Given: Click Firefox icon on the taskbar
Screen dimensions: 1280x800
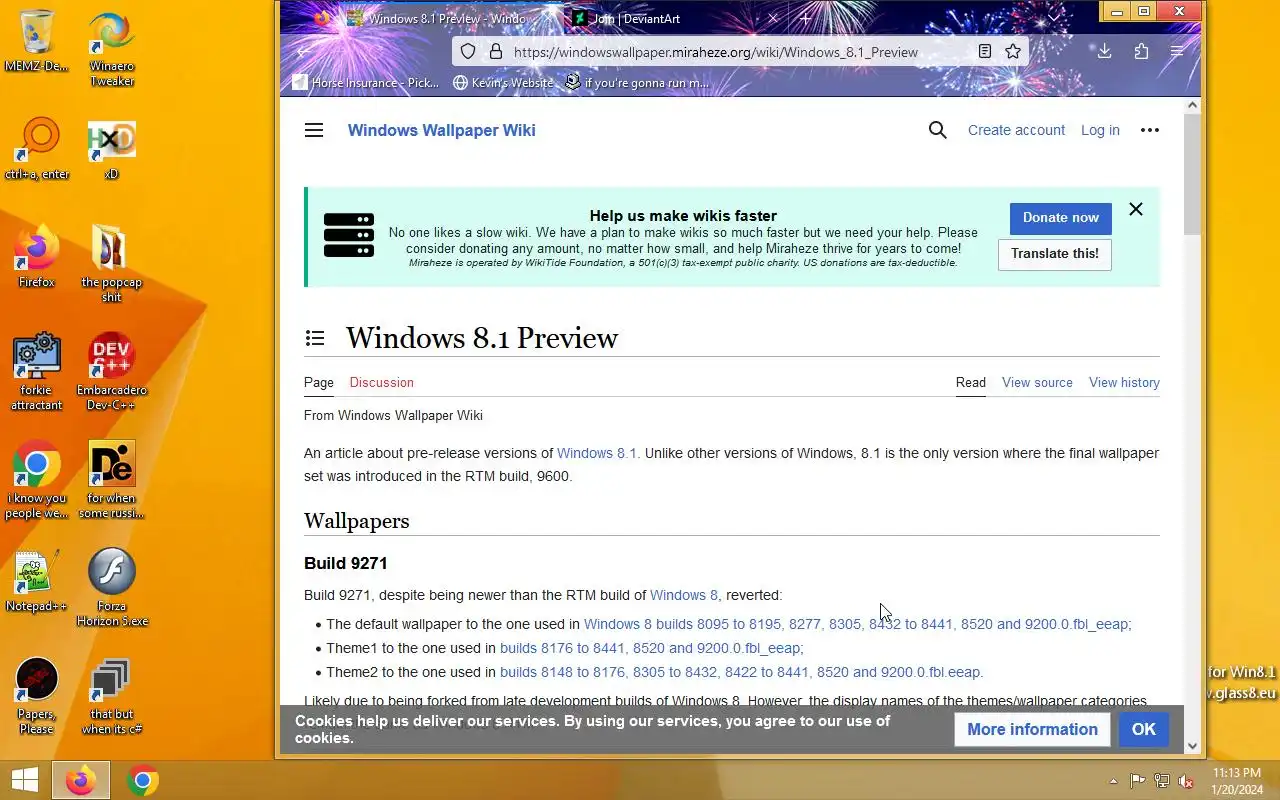Looking at the screenshot, I should pyautogui.click(x=81, y=780).
